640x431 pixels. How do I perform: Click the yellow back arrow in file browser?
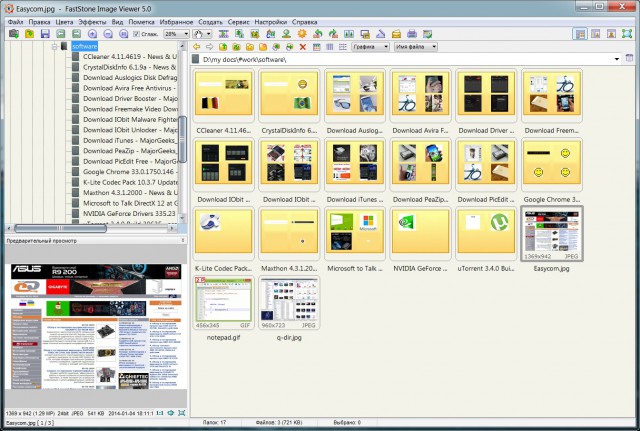pos(197,47)
